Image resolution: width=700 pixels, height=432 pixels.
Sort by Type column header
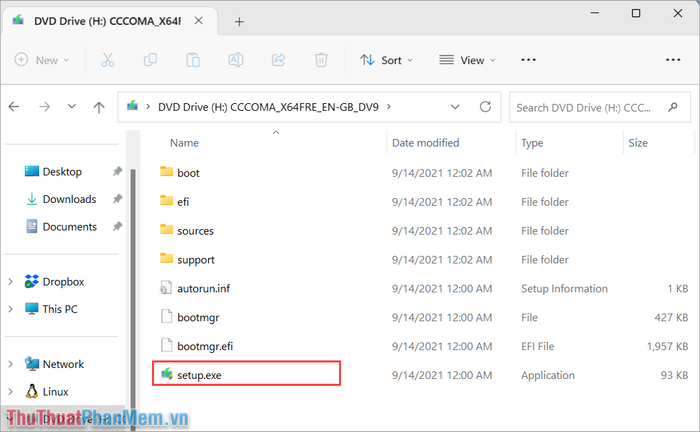pyautogui.click(x=532, y=143)
